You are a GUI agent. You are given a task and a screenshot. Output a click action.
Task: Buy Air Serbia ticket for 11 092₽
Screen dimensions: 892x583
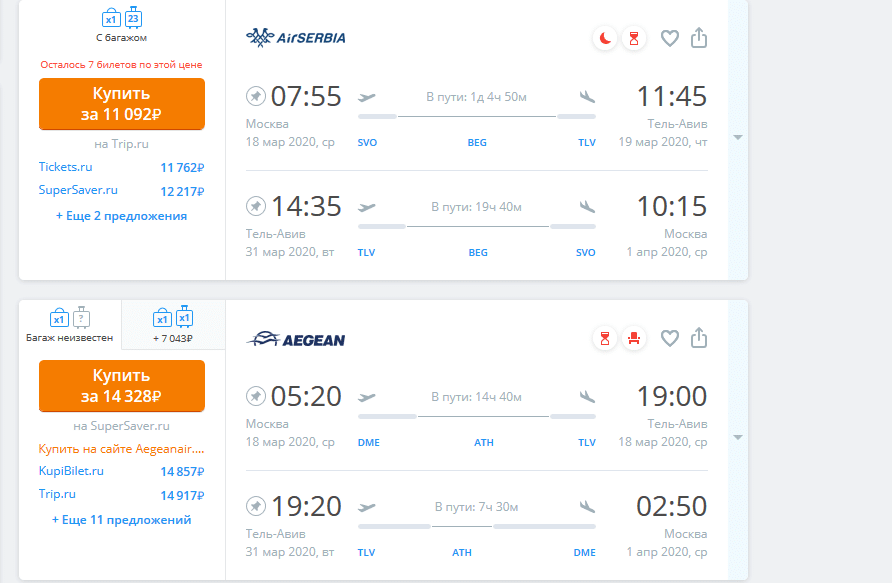pyautogui.click(x=122, y=104)
